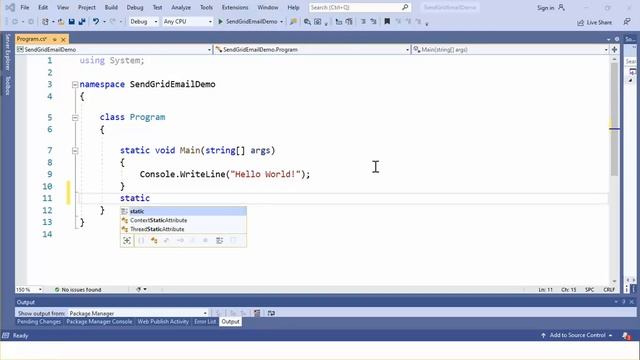This screenshot has height=360, width=640.
Task: Open the Project menu
Action: coord(87,7)
